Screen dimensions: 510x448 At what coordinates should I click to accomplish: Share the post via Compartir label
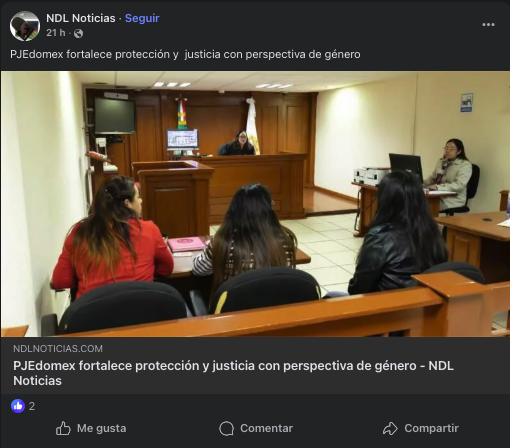431,428
